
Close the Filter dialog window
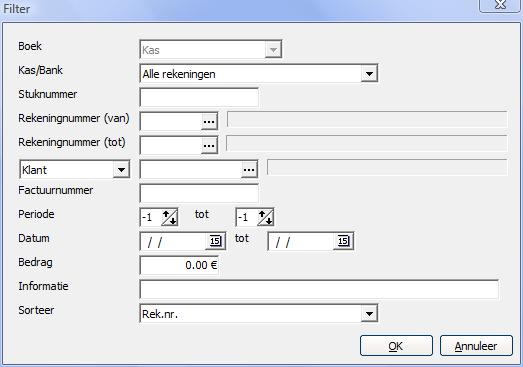[500, 5]
